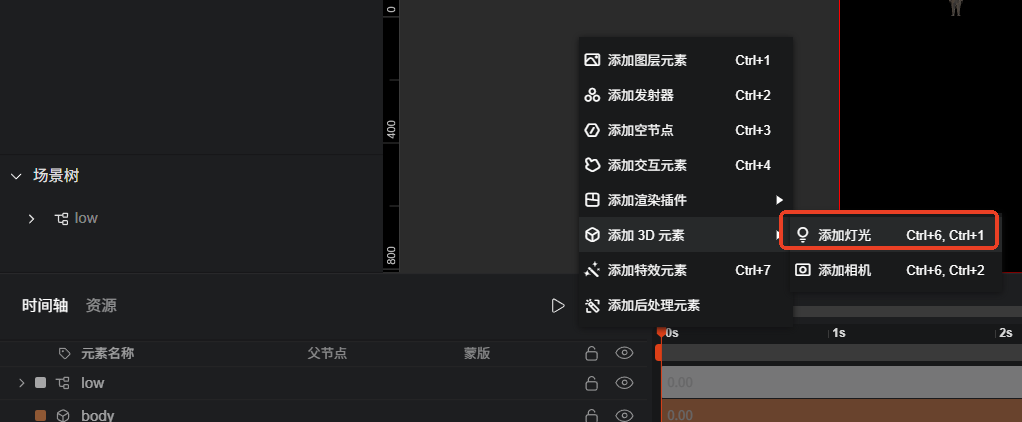Click the cube icon beside 添加 3D 元素
The height and width of the screenshot is (422, 1022).
[592, 235]
